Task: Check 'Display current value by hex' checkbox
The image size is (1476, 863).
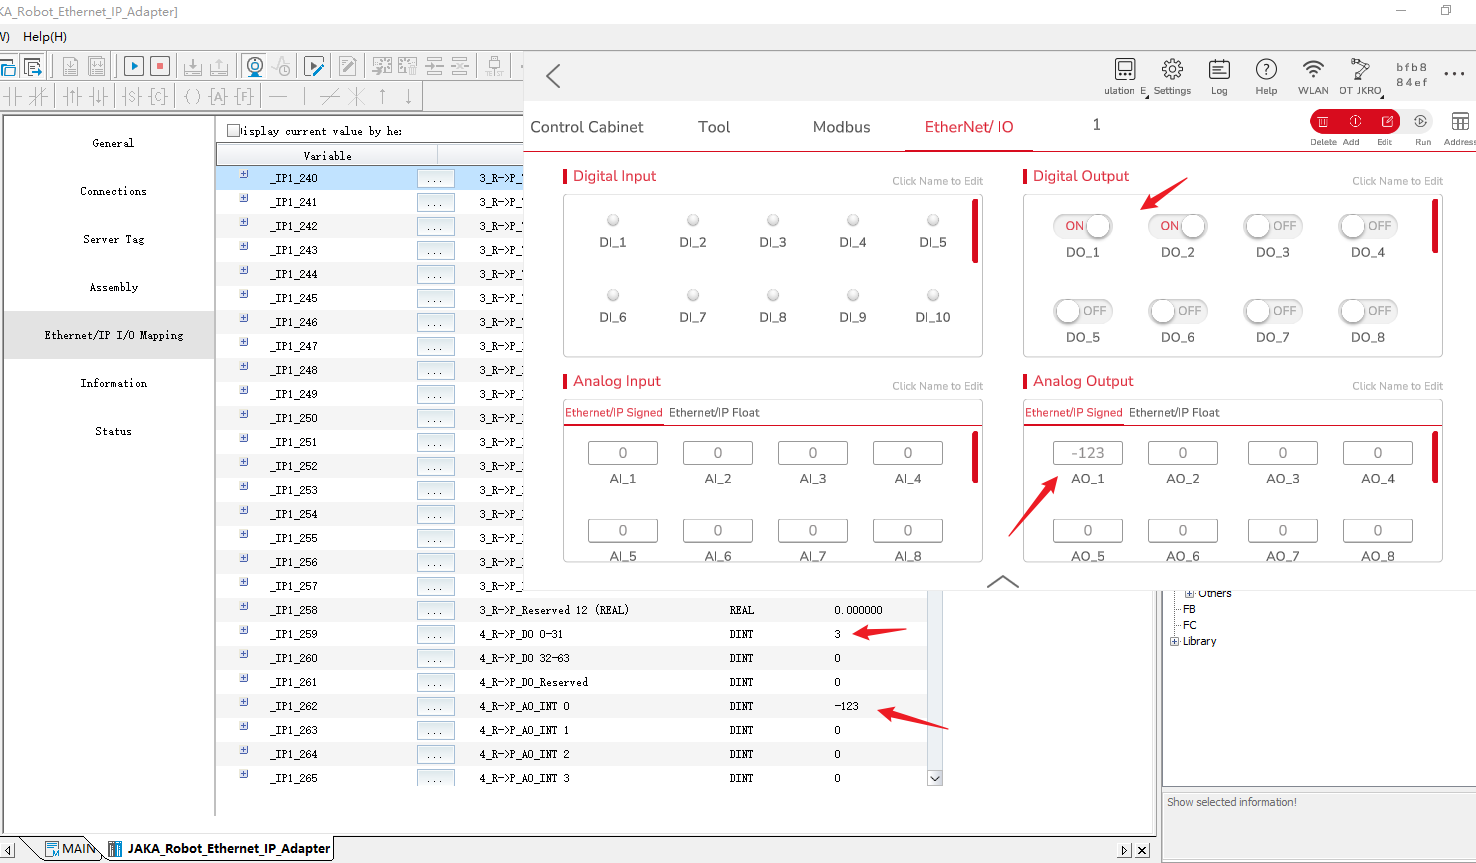Action: (x=234, y=130)
